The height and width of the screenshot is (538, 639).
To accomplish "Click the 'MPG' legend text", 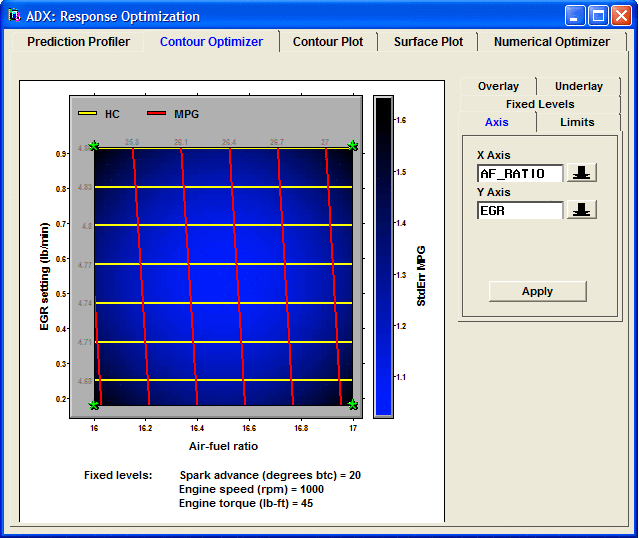I will (x=186, y=114).
